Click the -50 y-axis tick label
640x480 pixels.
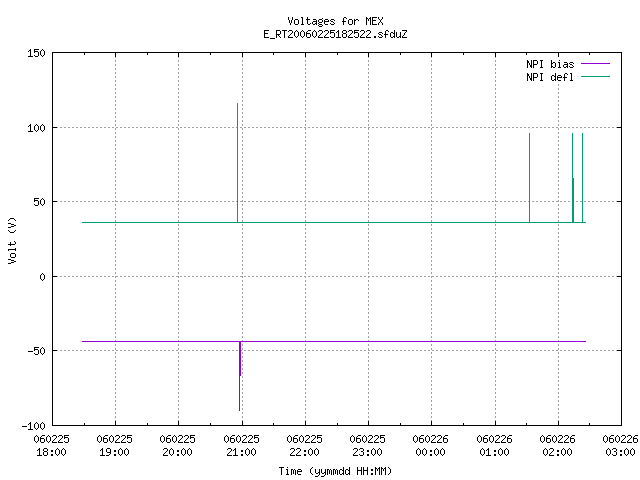tap(36, 351)
